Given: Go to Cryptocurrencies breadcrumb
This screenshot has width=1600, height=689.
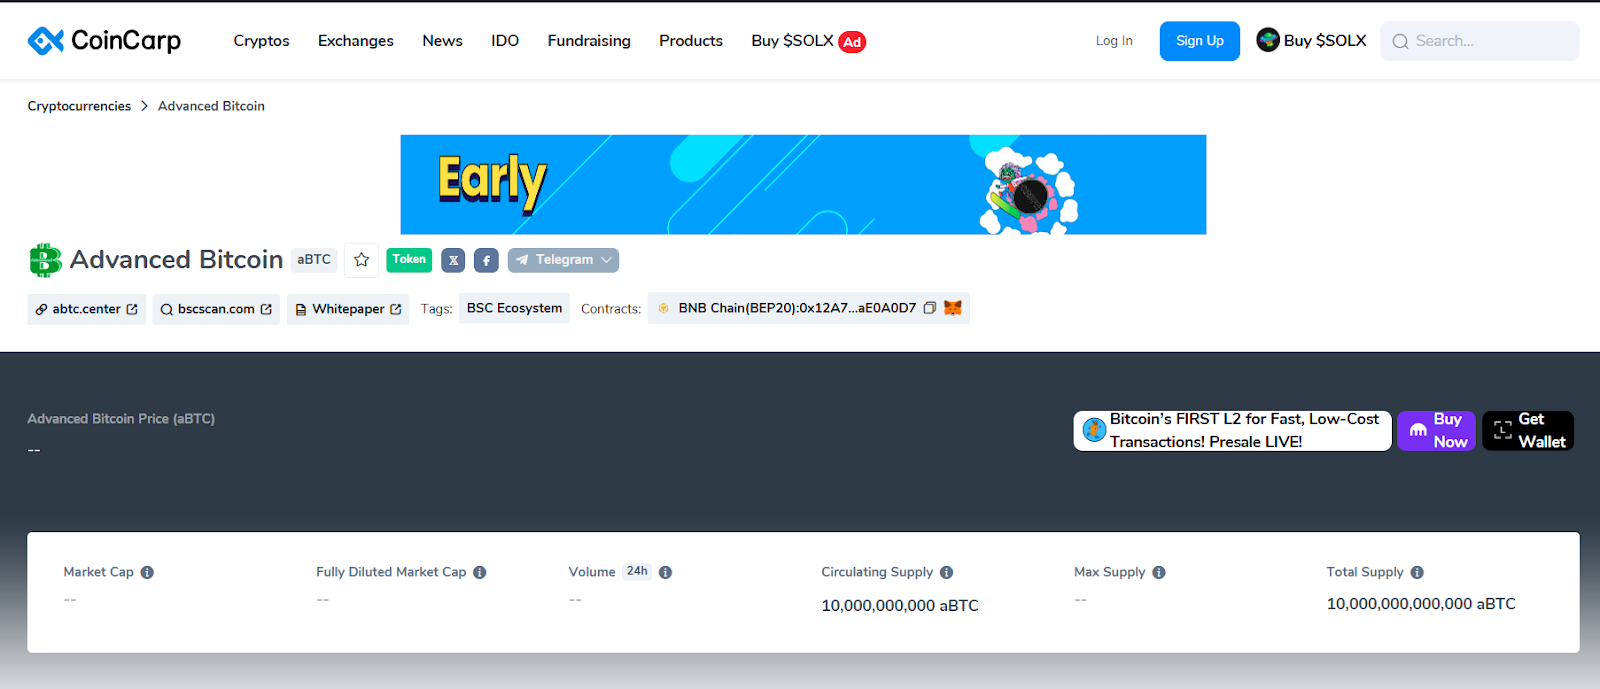Looking at the screenshot, I should (x=79, y=106).
